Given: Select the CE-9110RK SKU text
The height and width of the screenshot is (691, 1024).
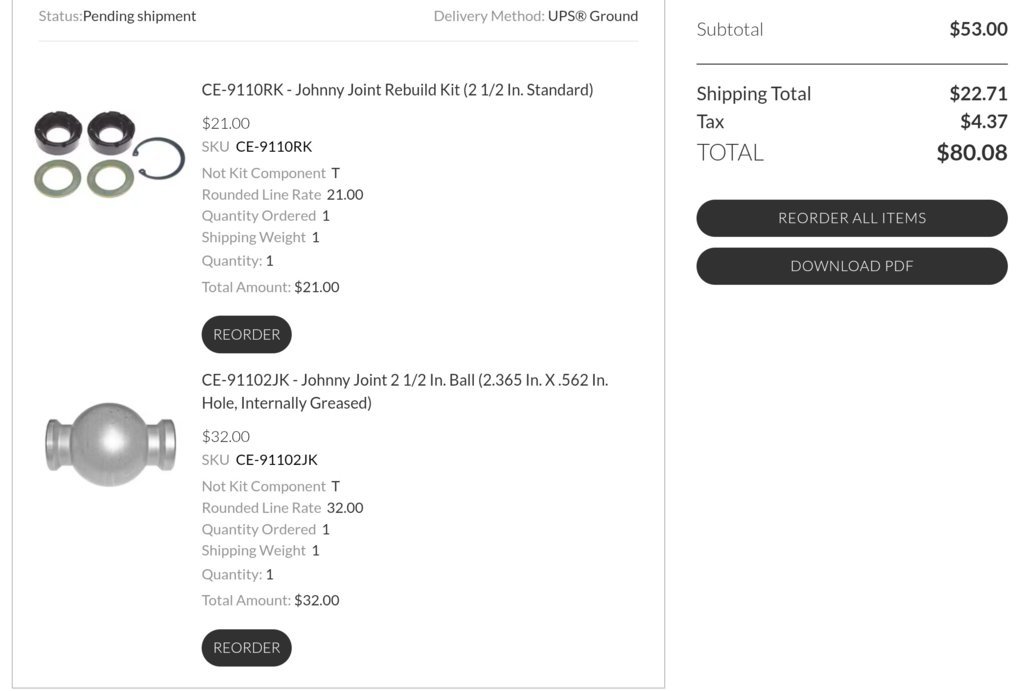Looking at the screenshot, I should pyautogui.click(x=274, y=146).
